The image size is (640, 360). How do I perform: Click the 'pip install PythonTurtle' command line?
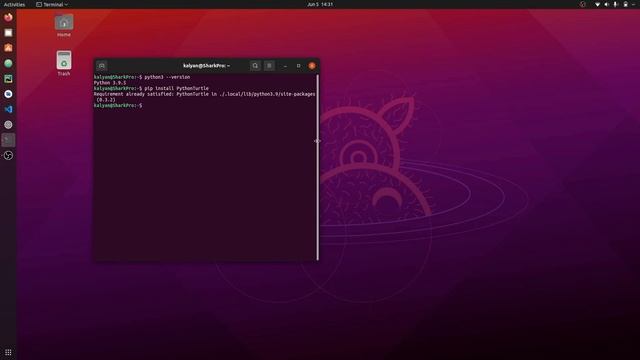pyautogui.click(x=151, y=89)
